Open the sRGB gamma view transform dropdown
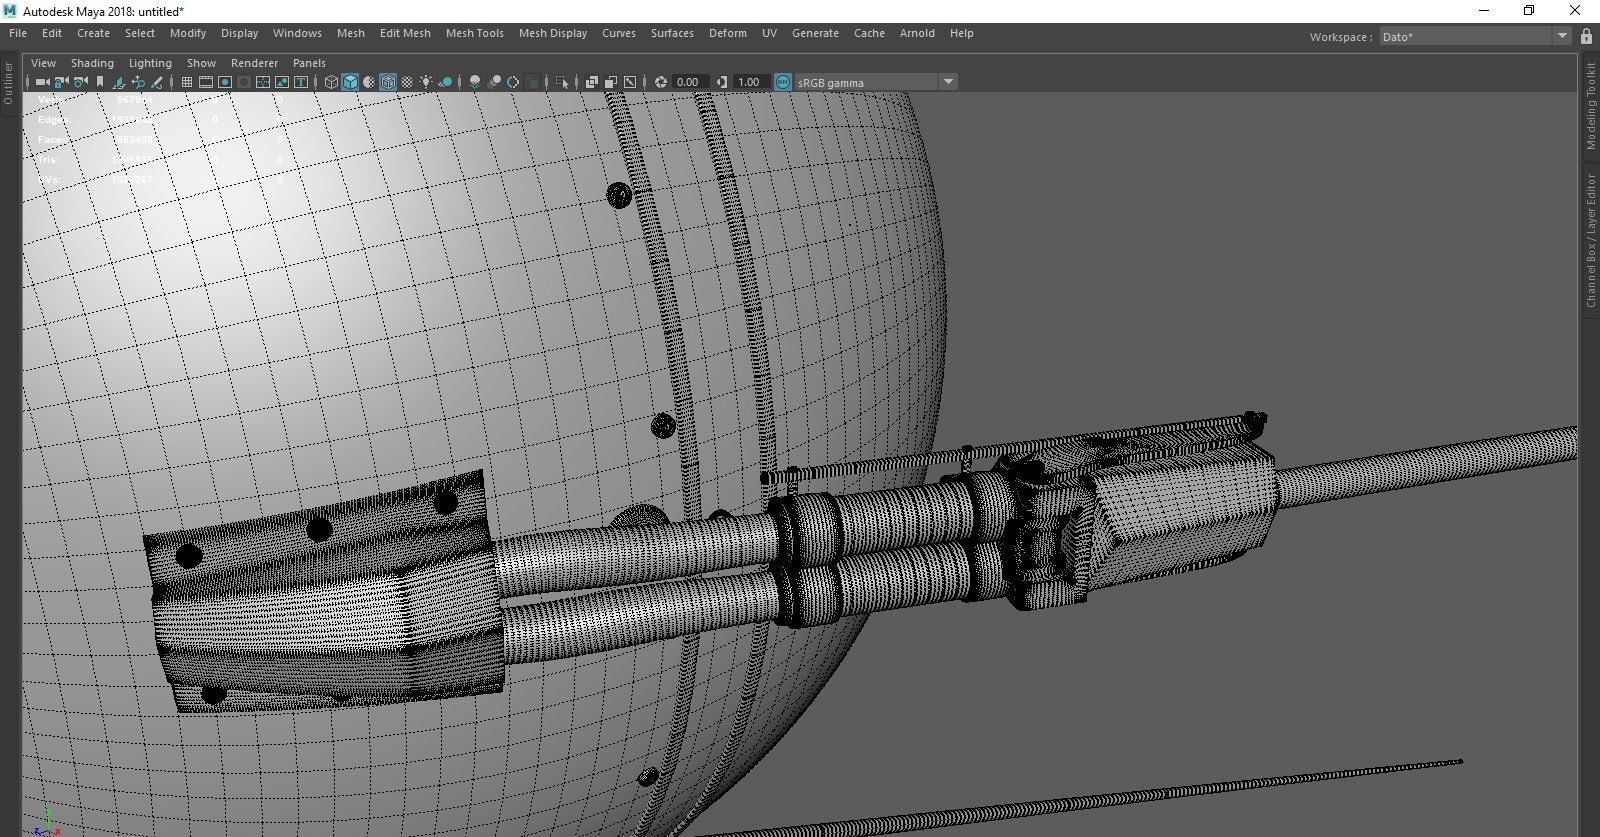The width and height of the screenshot is (1600, 837). click(x=876, y=82)
